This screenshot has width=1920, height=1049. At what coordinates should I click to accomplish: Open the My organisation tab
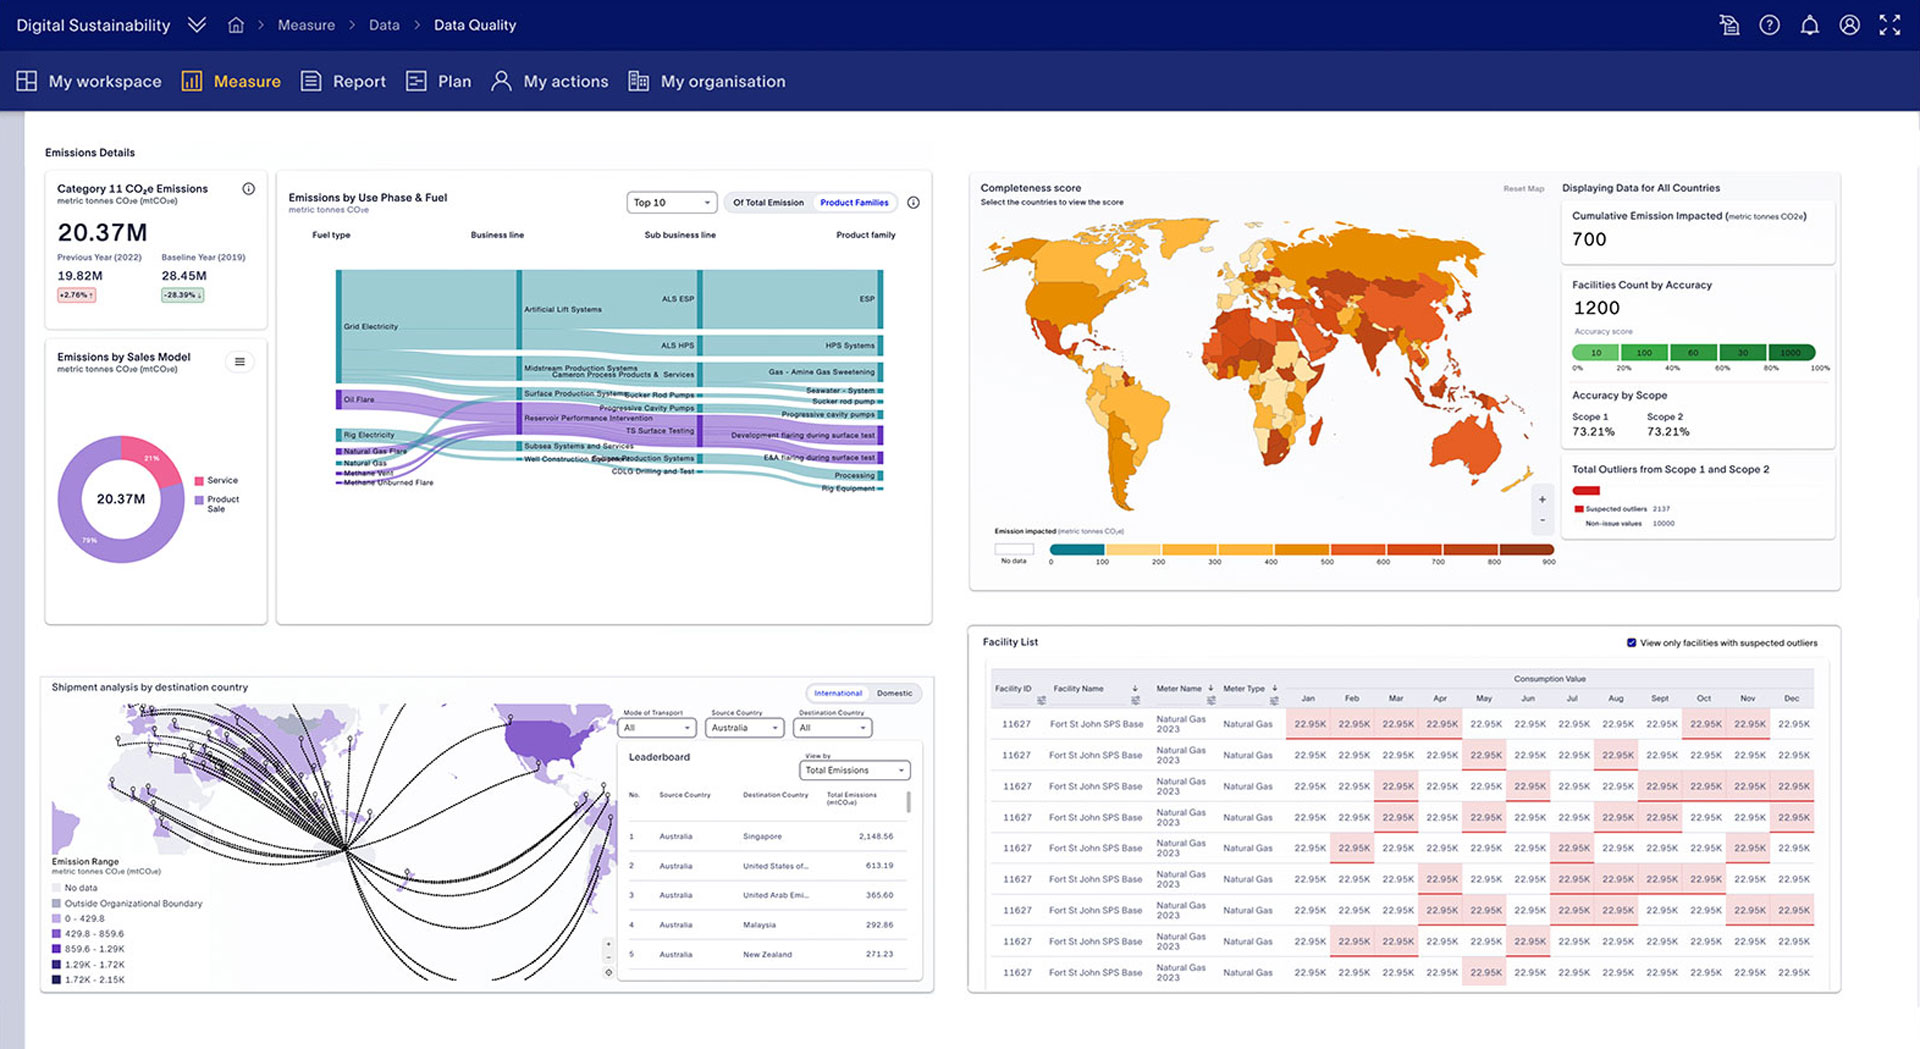(706, 81)
